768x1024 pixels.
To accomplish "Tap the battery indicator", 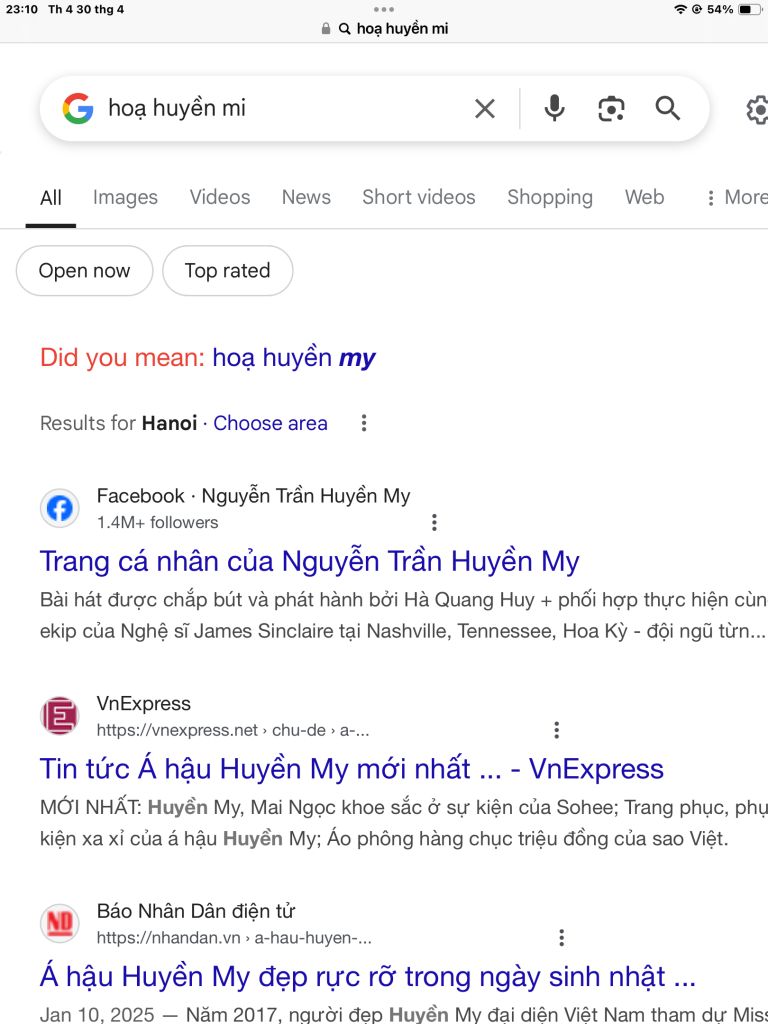I will (749, 9).
